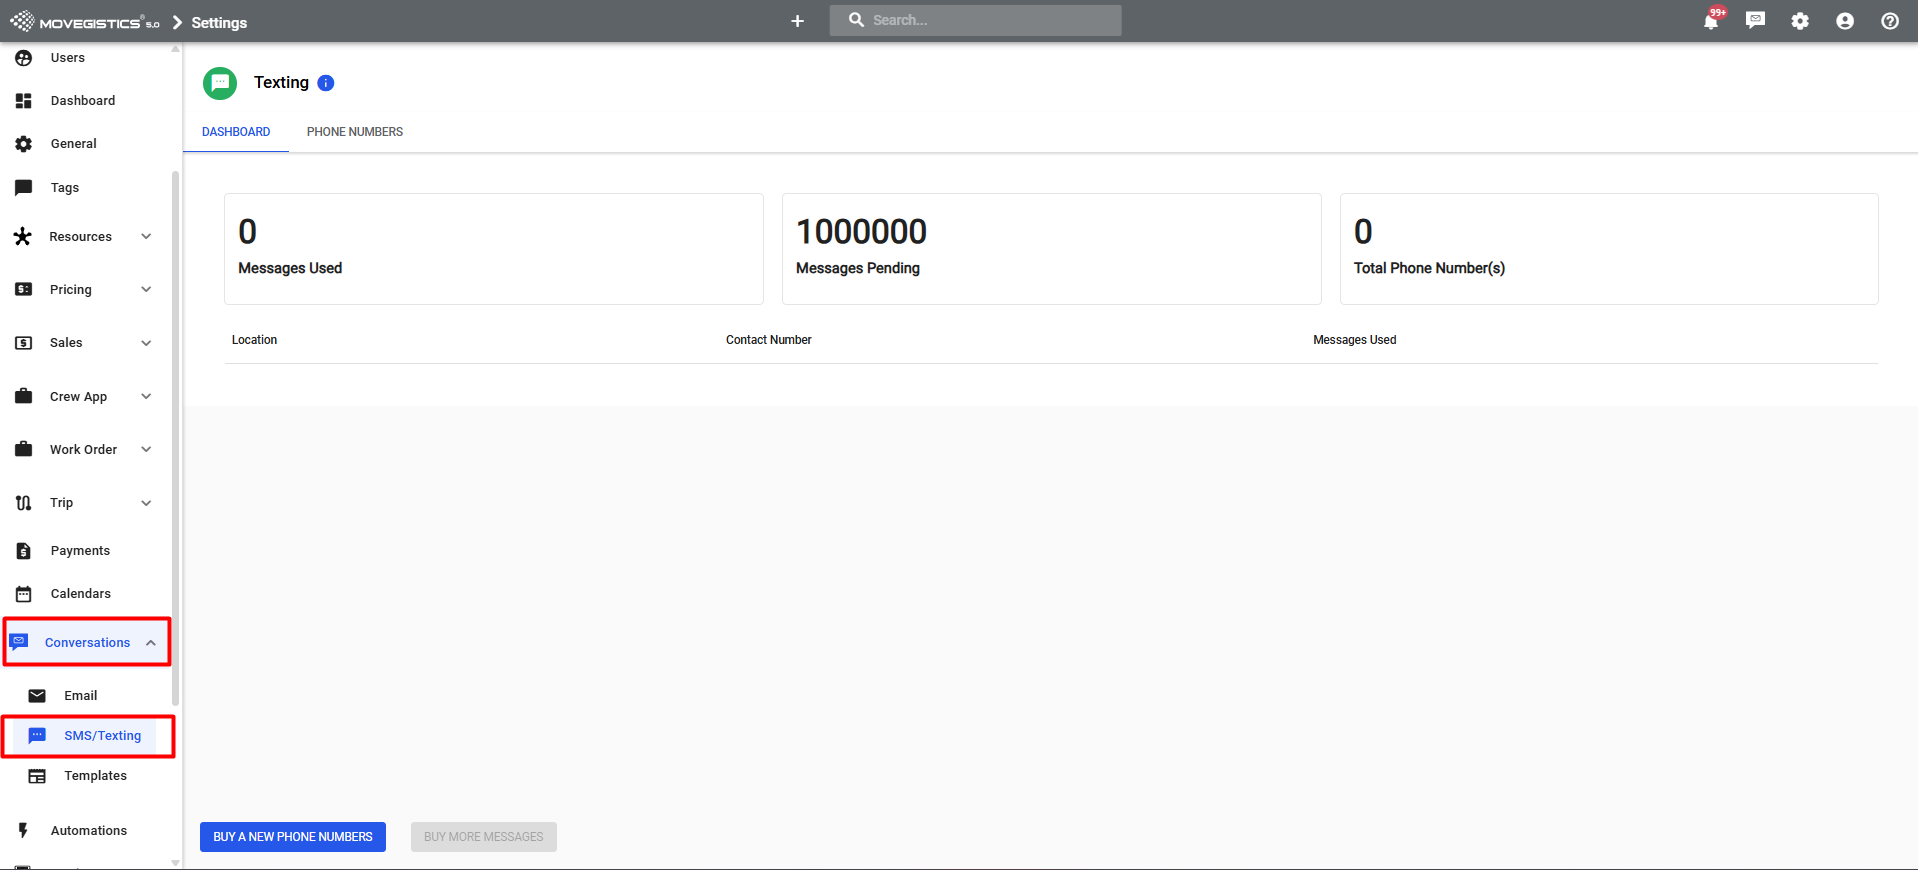Open Email under Conversations
Screen dimensions: 1918x870
click(80, 696)
